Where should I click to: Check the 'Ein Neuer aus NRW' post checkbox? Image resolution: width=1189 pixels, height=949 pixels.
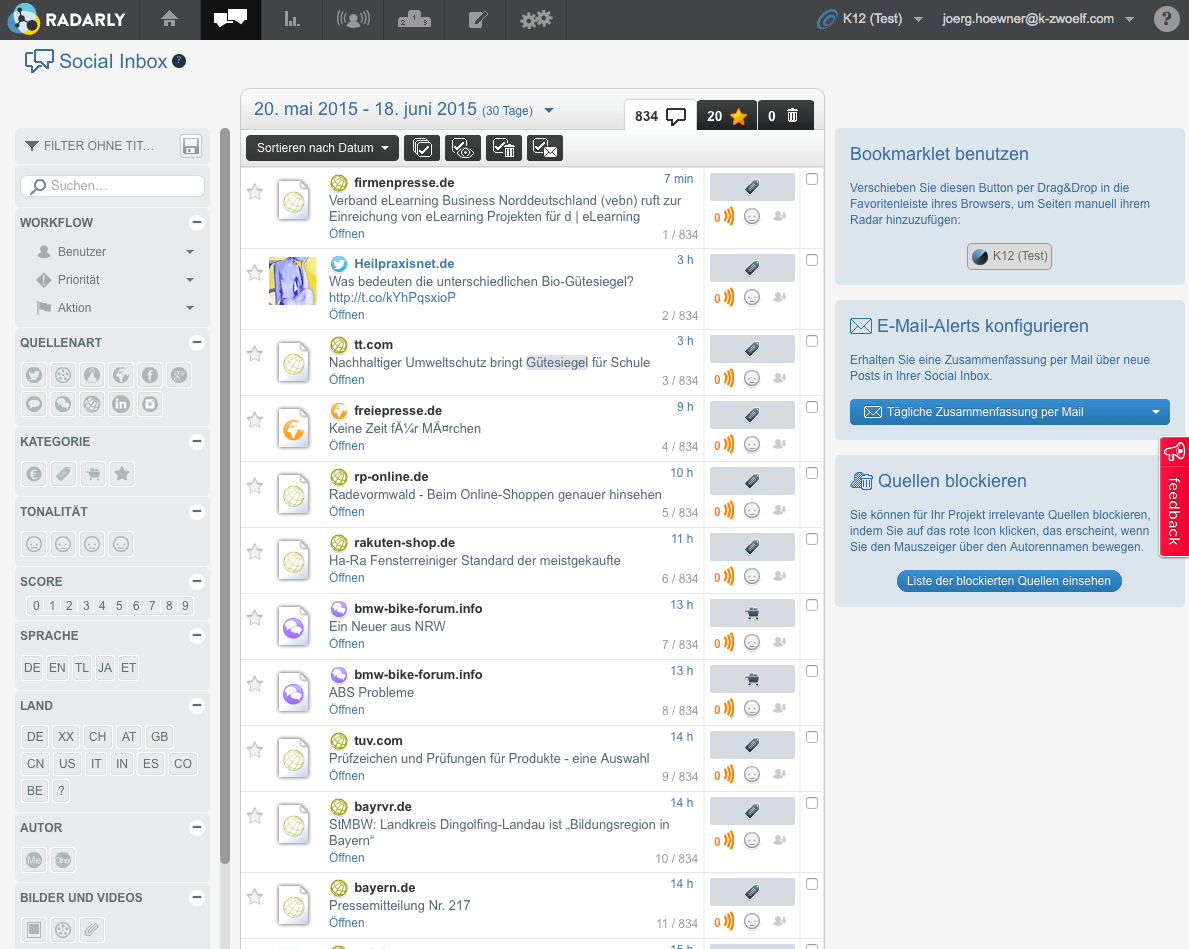(812, 605)
